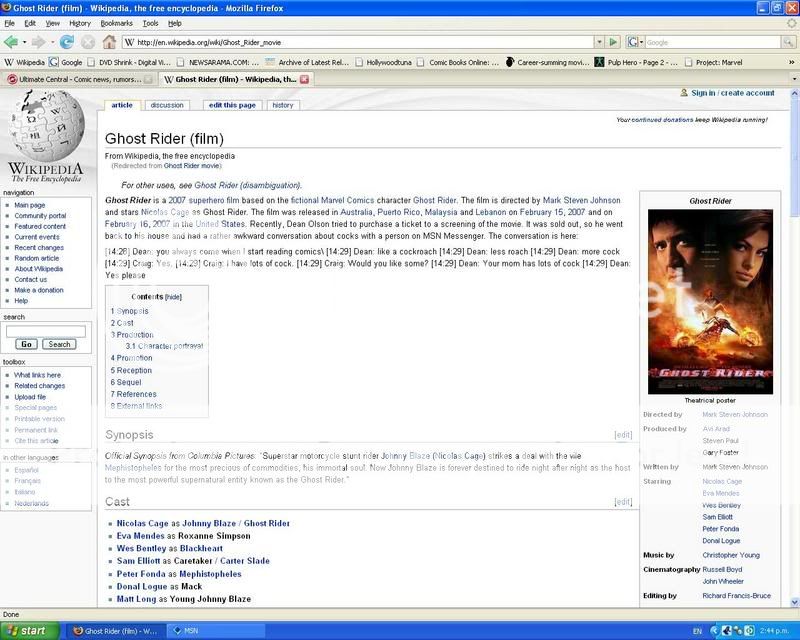
Task: Open the Ghost Rider theatrical poster image
Action: [710, 302]
